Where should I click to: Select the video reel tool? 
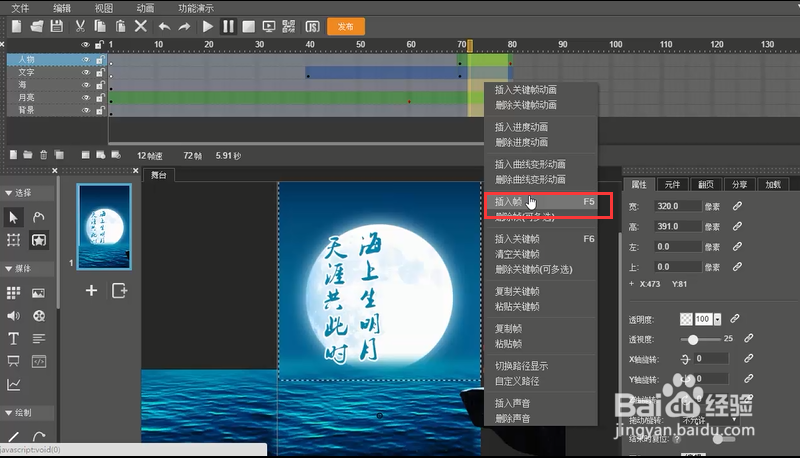click(39, 316)
